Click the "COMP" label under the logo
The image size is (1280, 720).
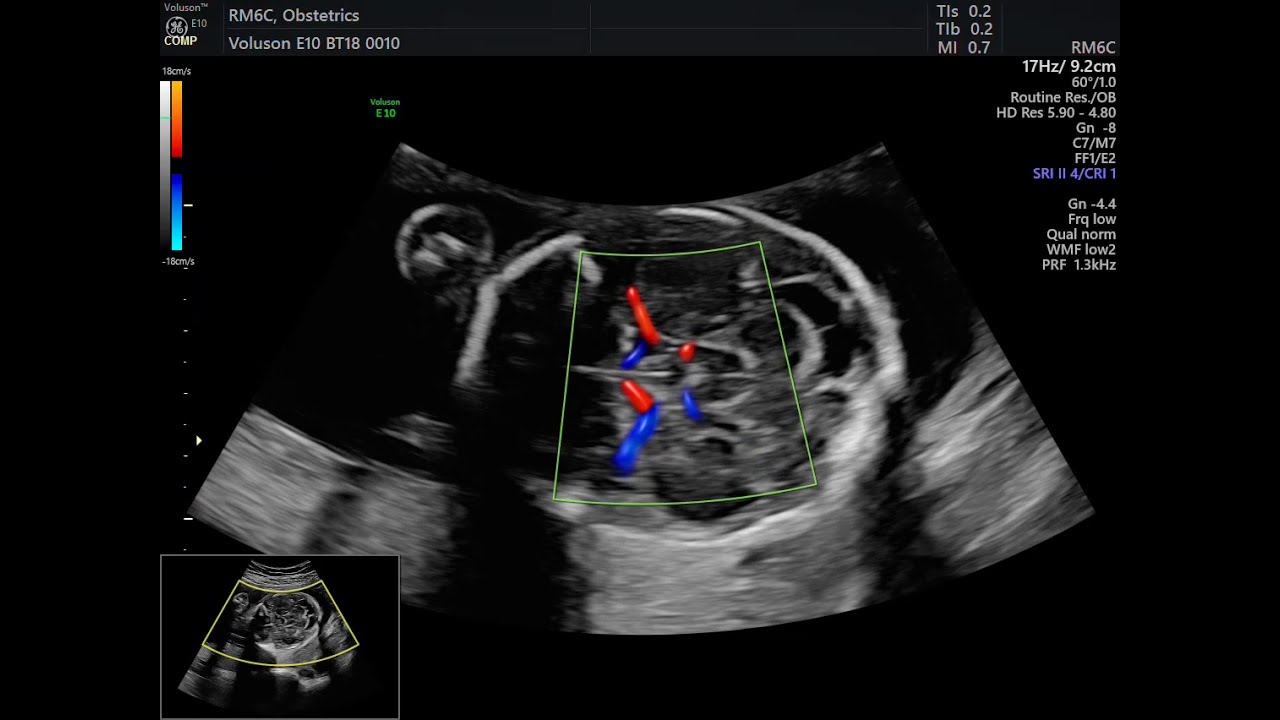[x=180, y=41]
